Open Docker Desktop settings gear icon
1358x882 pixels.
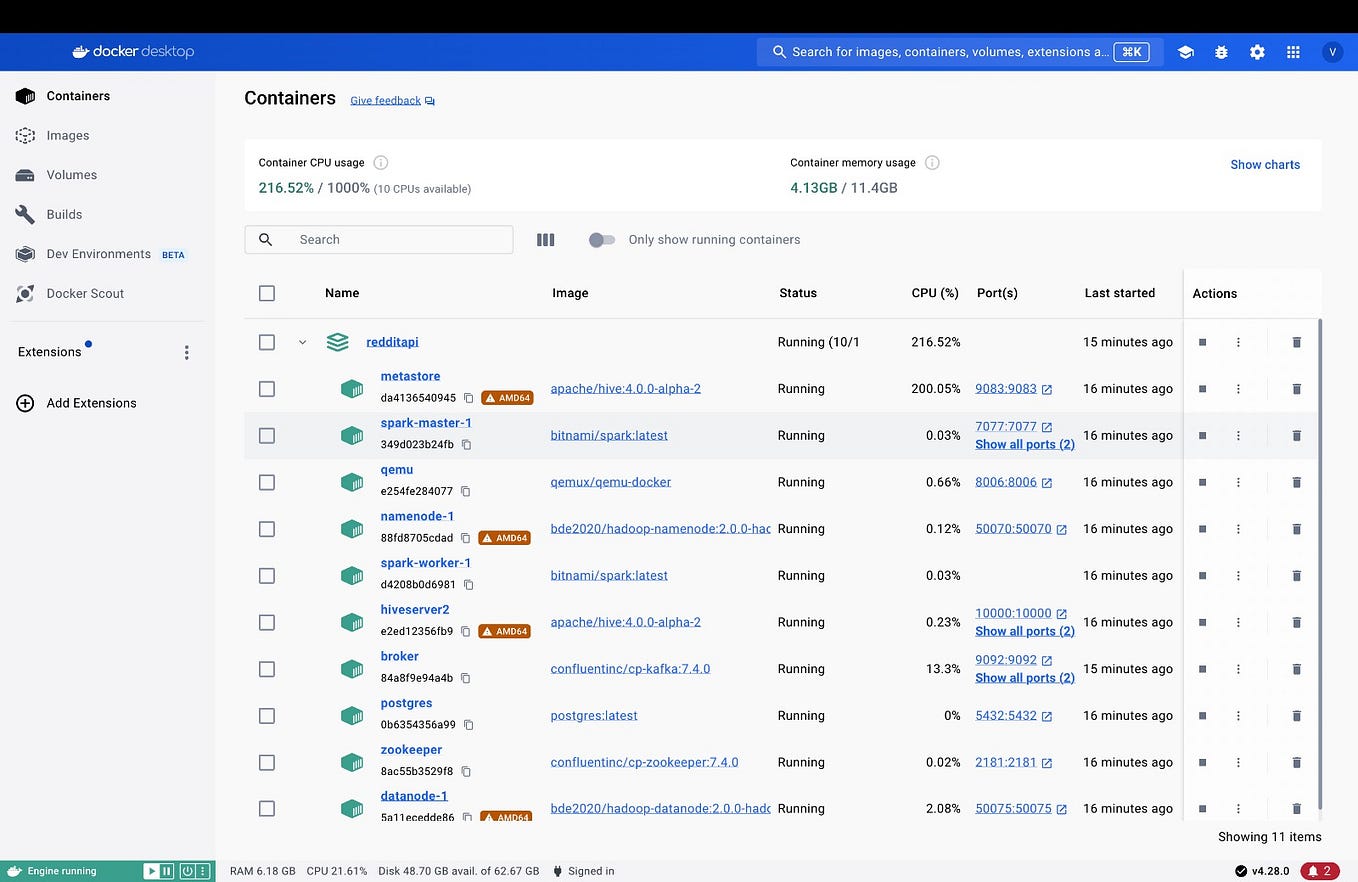click(1257, 51)
